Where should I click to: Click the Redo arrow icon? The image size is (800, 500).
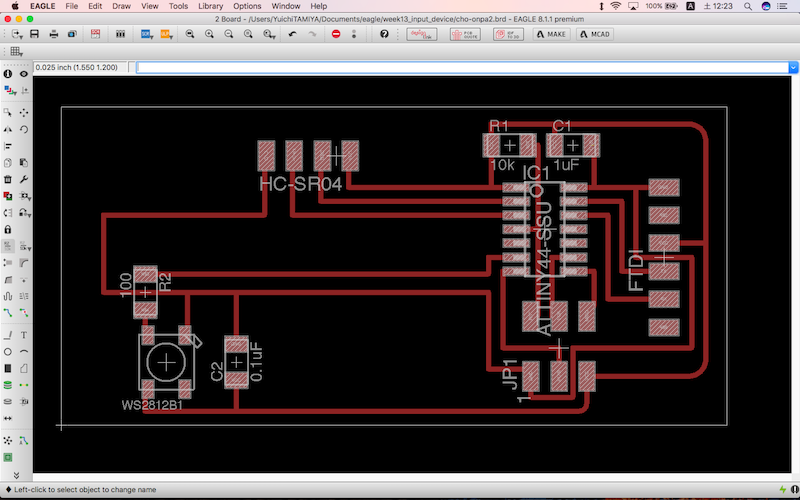pos(312,34)
